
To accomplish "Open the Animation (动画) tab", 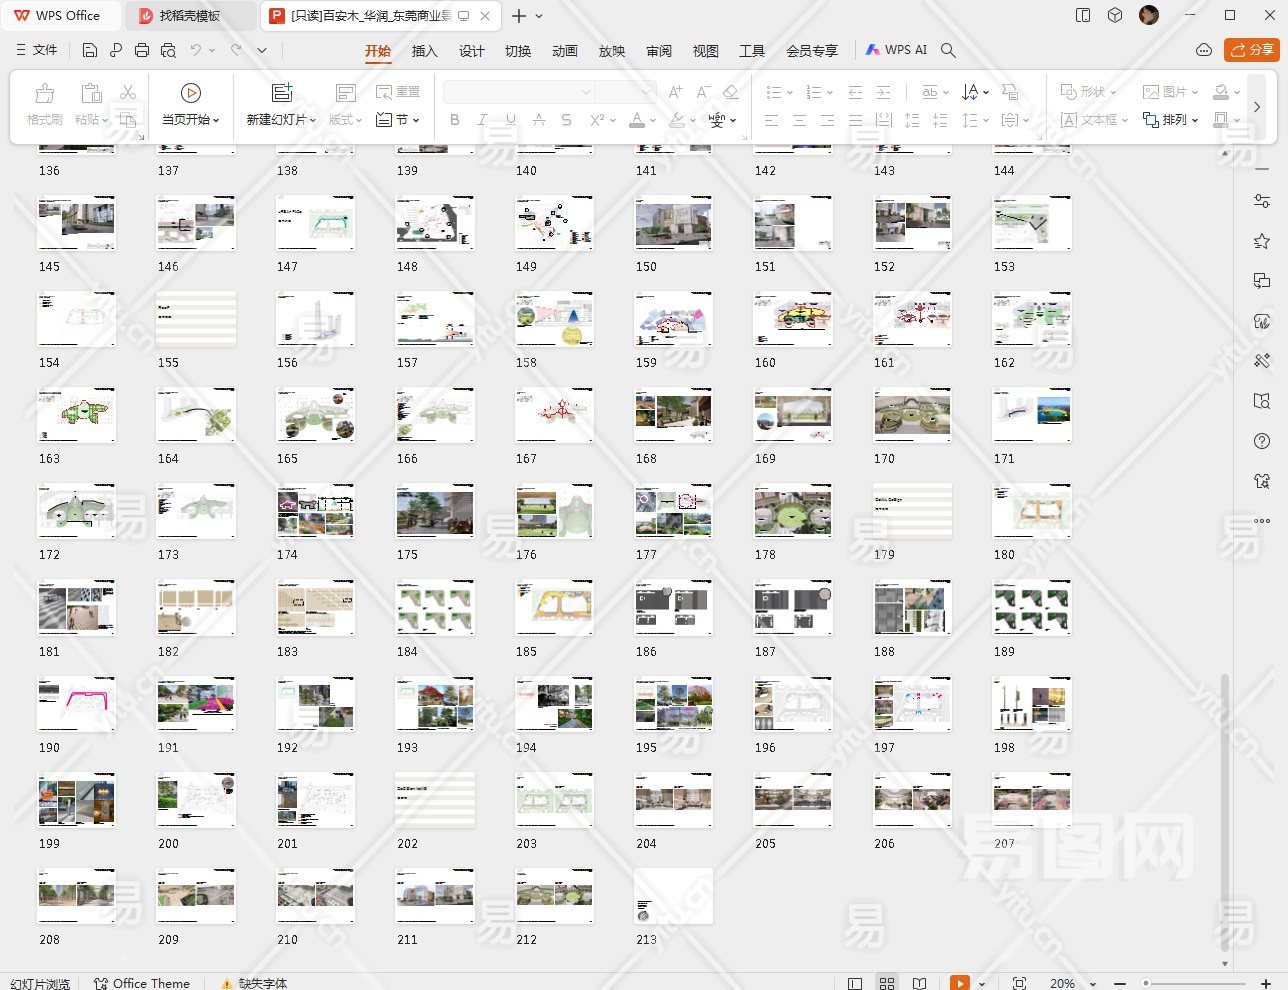I will [565, 51].
